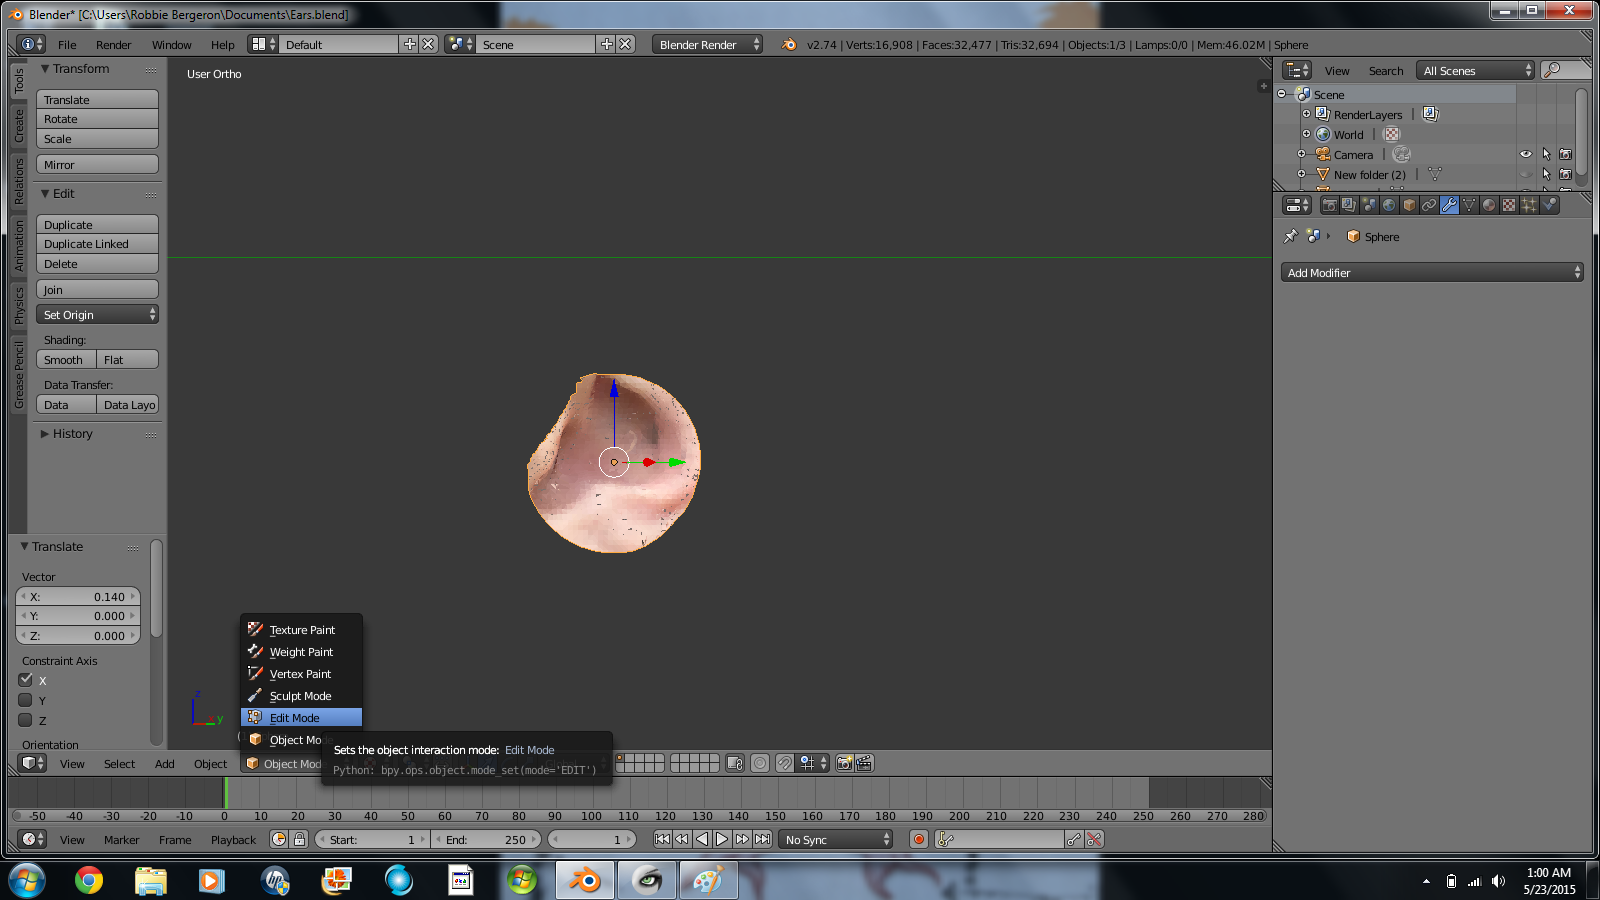
Task: Expand the History panel
Action: click(45, 433)
